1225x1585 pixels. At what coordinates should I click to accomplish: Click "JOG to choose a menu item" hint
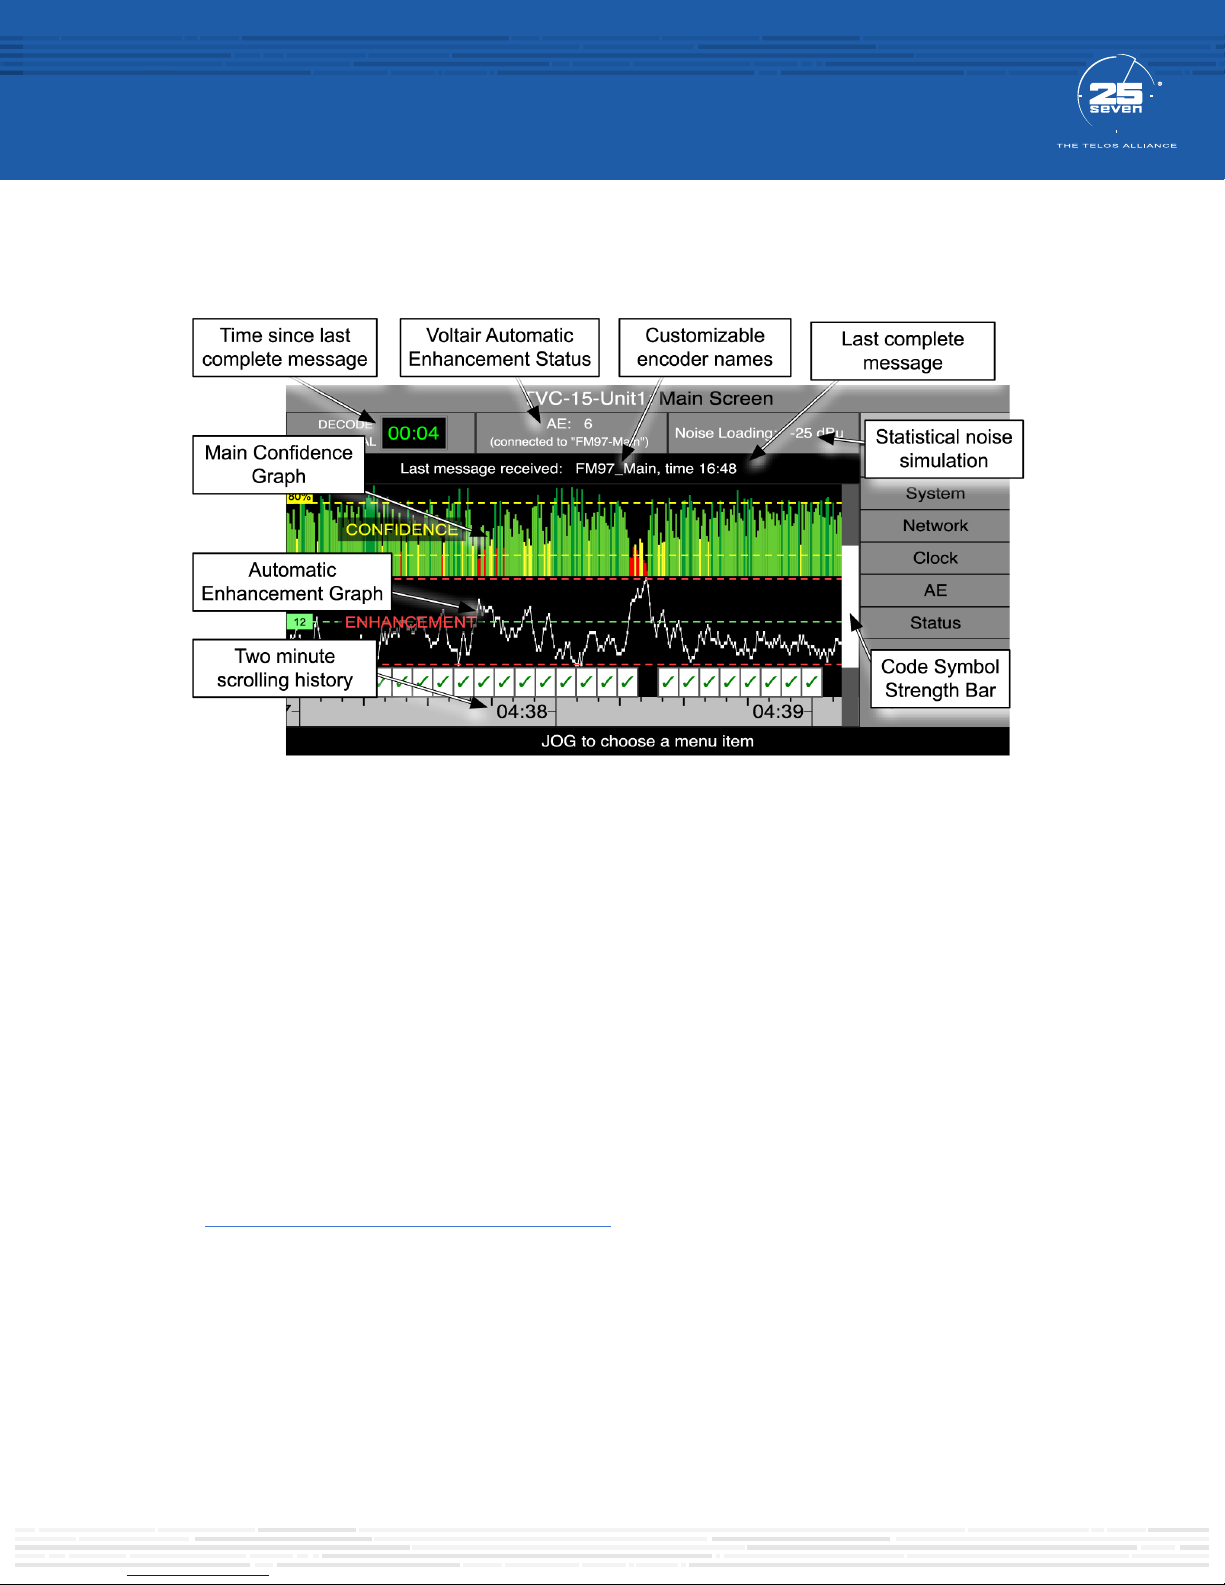[647, 741]
